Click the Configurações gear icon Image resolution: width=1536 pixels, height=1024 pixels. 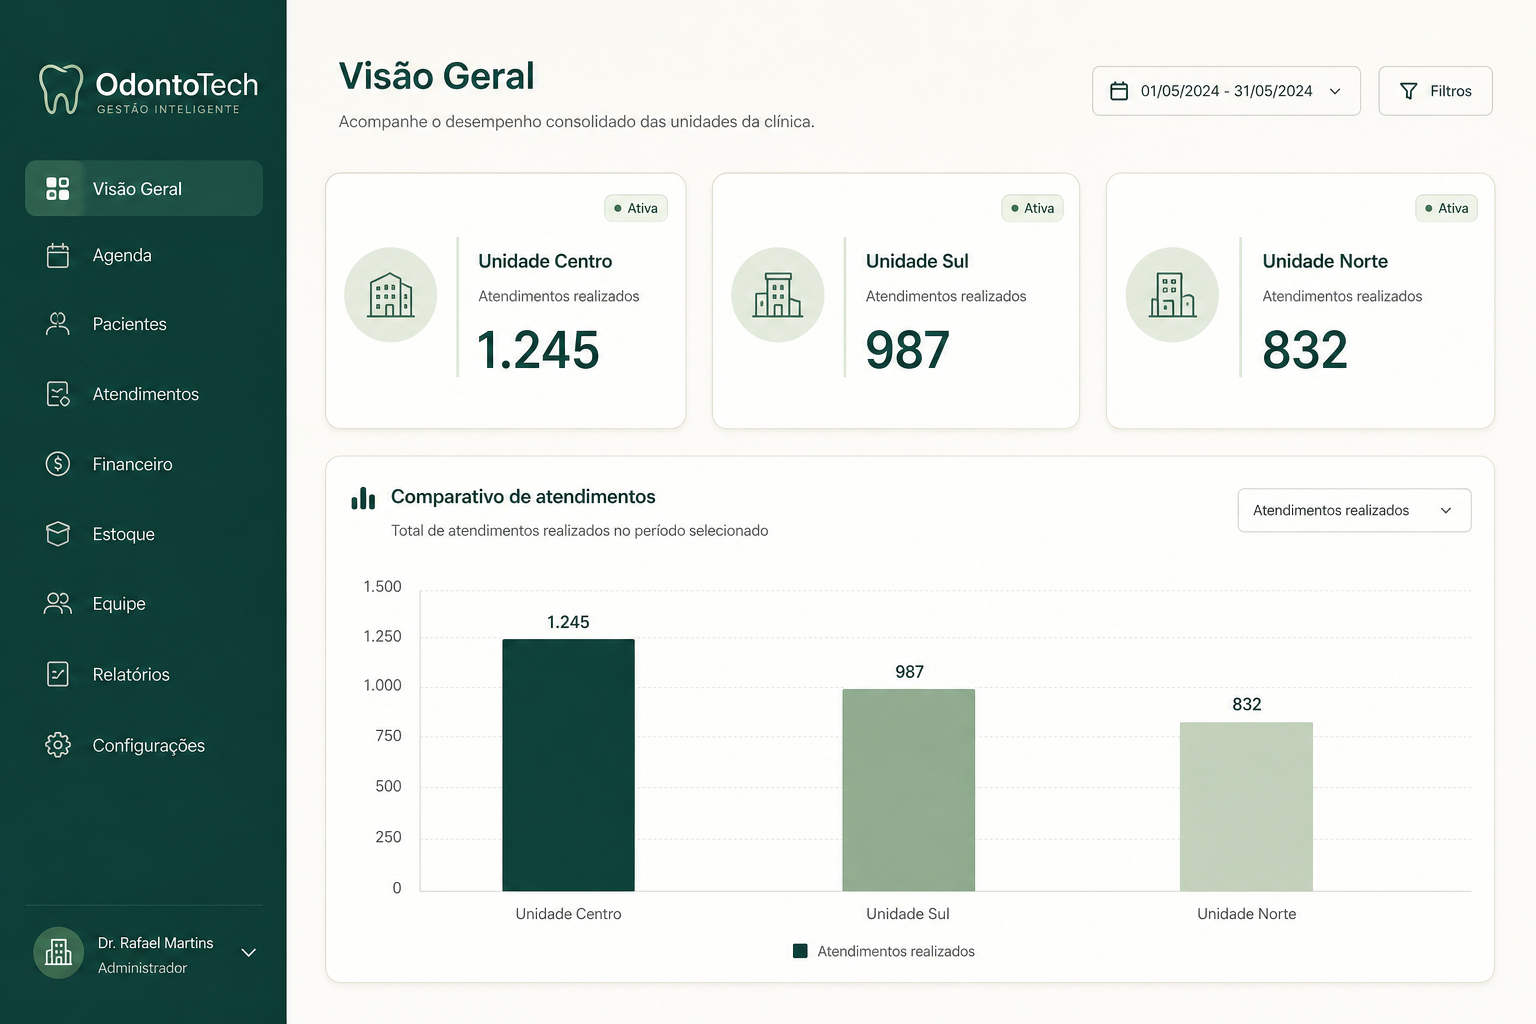(x=58, y=744)
